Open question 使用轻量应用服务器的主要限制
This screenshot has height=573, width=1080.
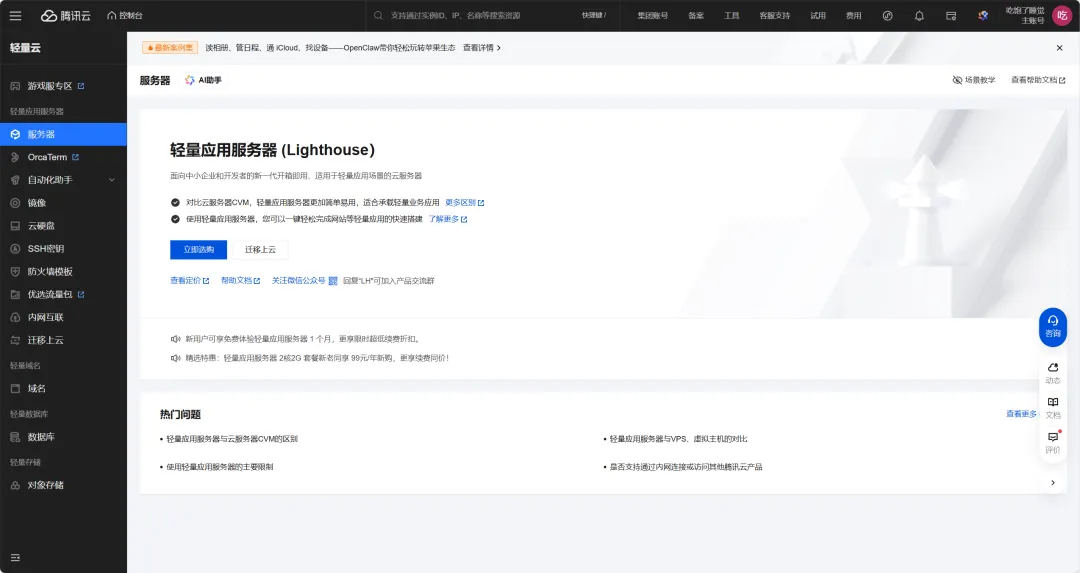tap(220, 467)
